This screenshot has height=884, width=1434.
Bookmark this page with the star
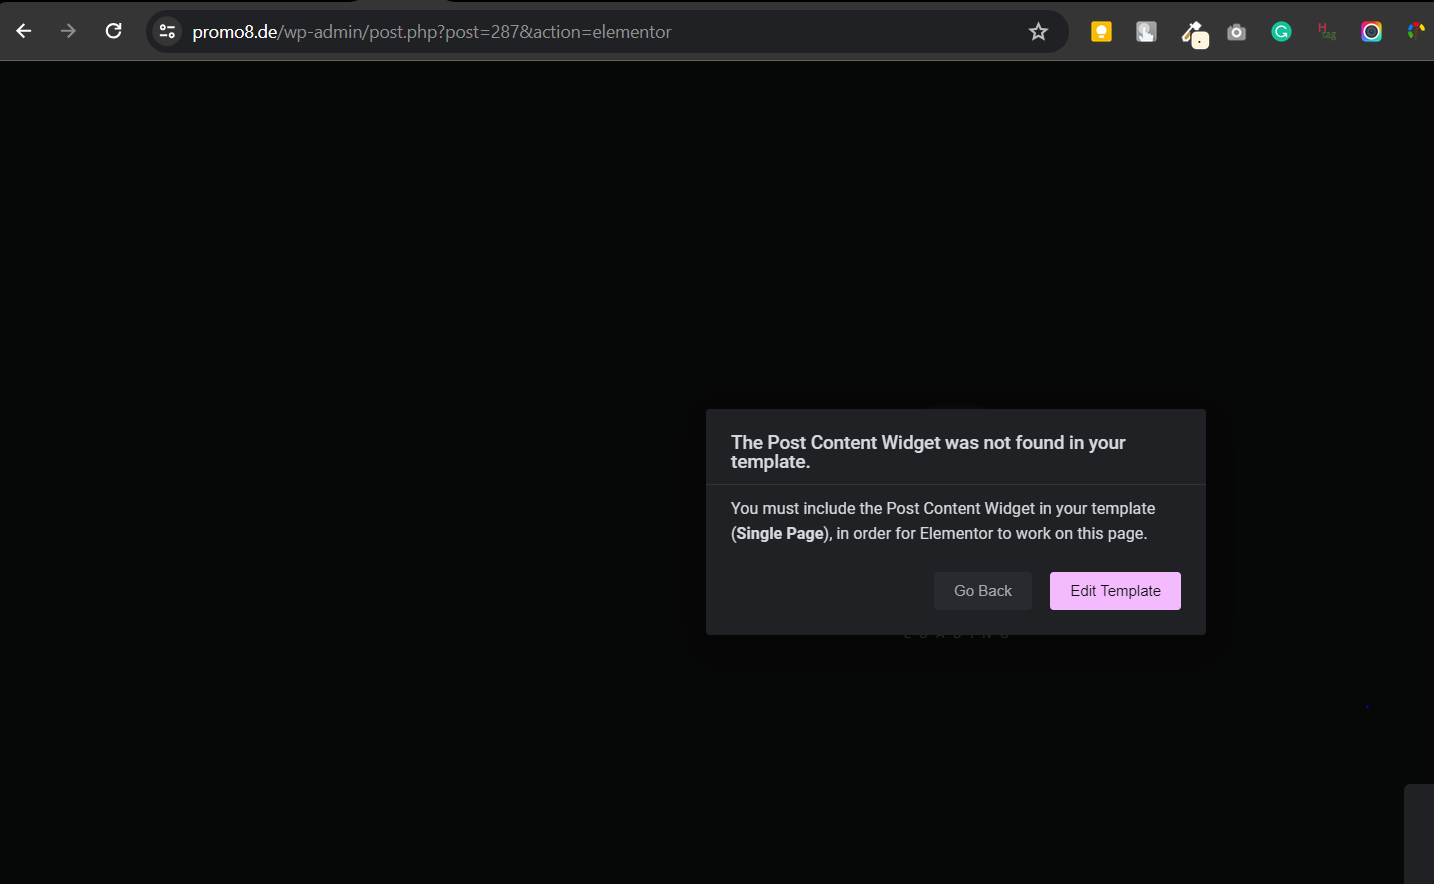1038,32
